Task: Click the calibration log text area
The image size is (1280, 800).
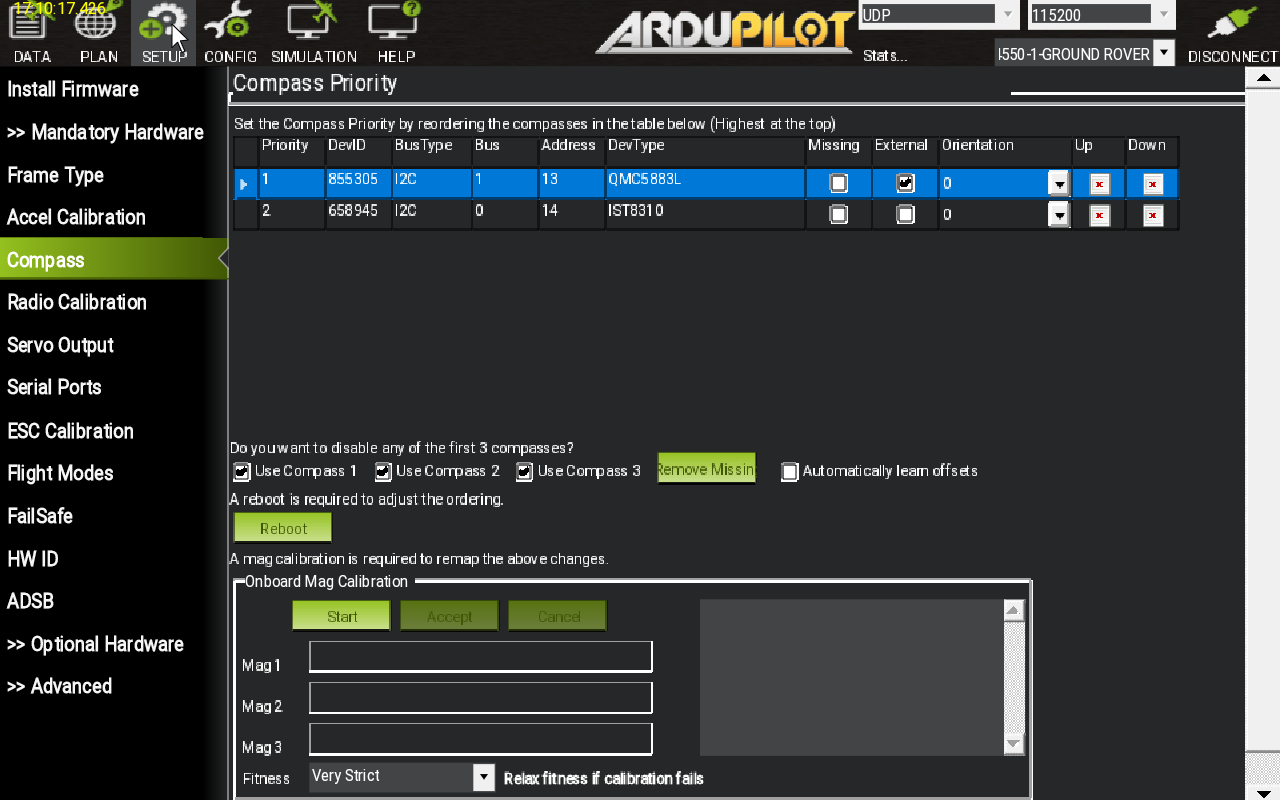Action: coord(851,677)
